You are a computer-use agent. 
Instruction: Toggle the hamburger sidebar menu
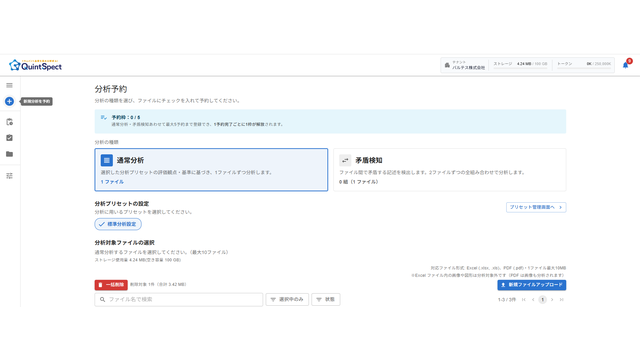coord(9,85)
